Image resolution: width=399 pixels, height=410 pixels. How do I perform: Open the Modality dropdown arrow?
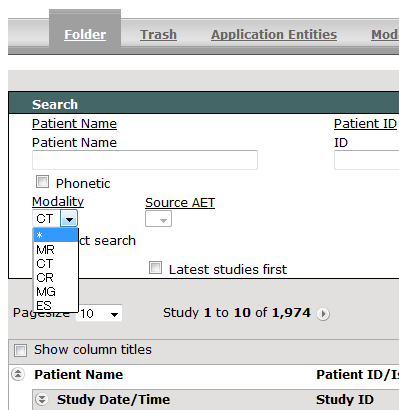point(69,219)
